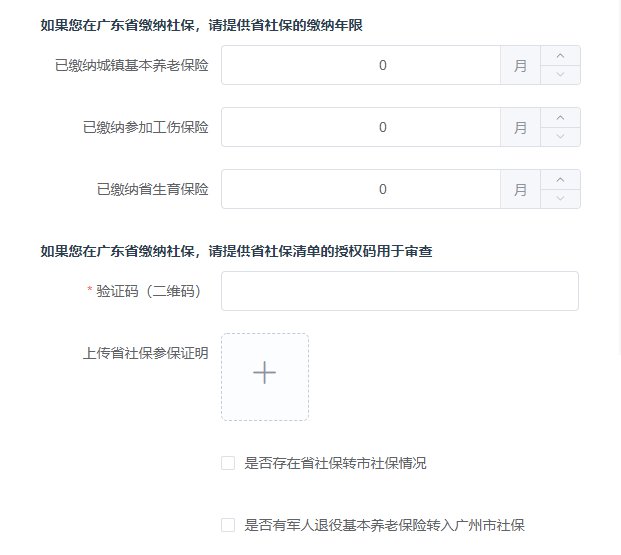Click the 上传省社保参保证明 label
The image size is (621, 555).
pos(146,353)
